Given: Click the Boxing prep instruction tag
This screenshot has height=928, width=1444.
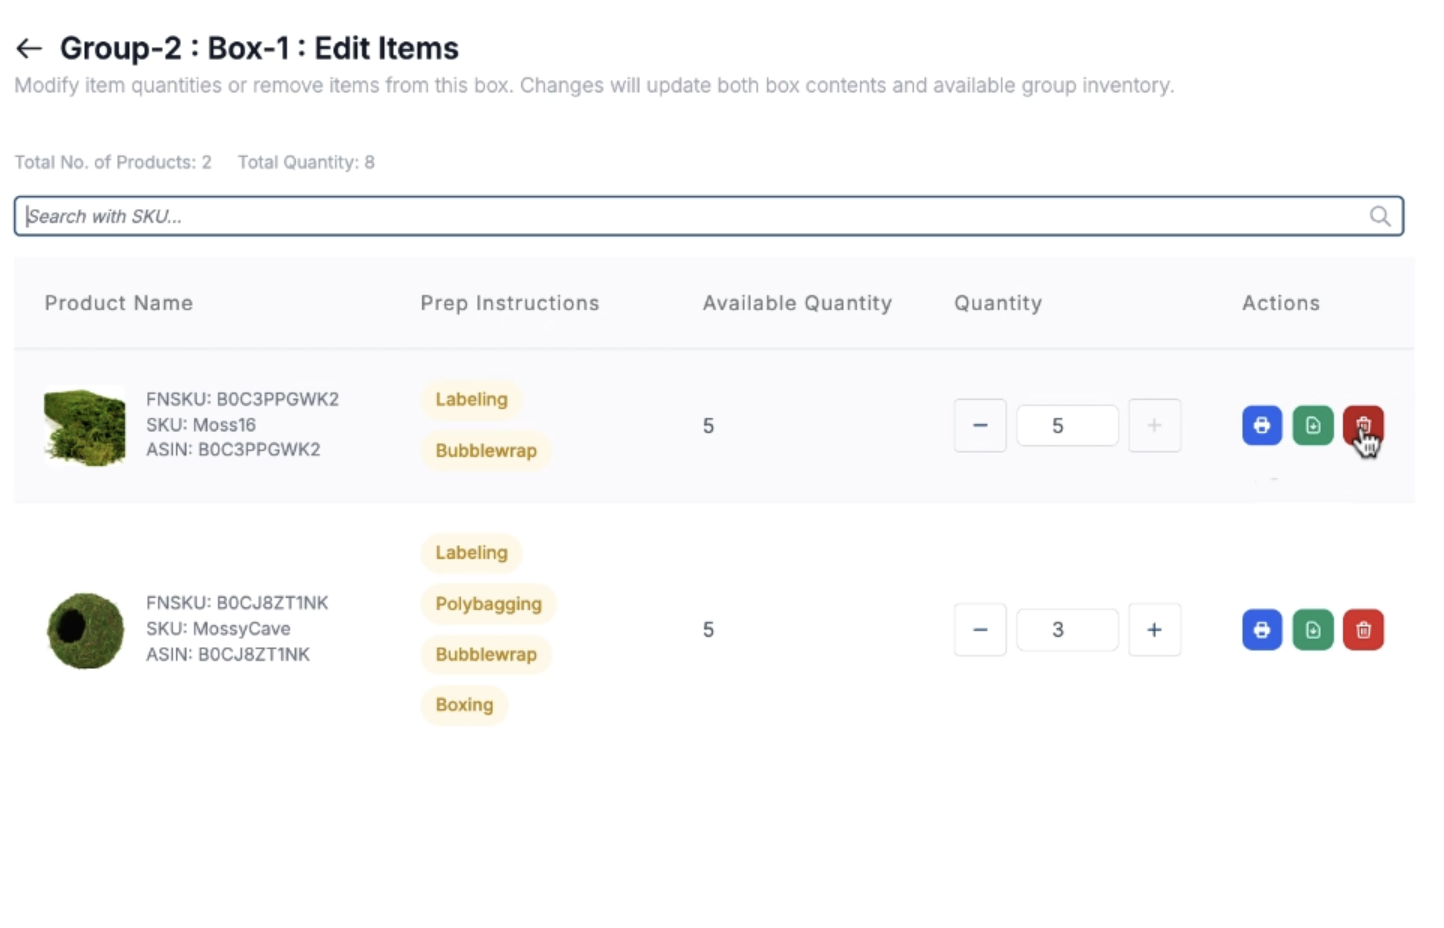Looking at the screenshot, I should 464,705.
